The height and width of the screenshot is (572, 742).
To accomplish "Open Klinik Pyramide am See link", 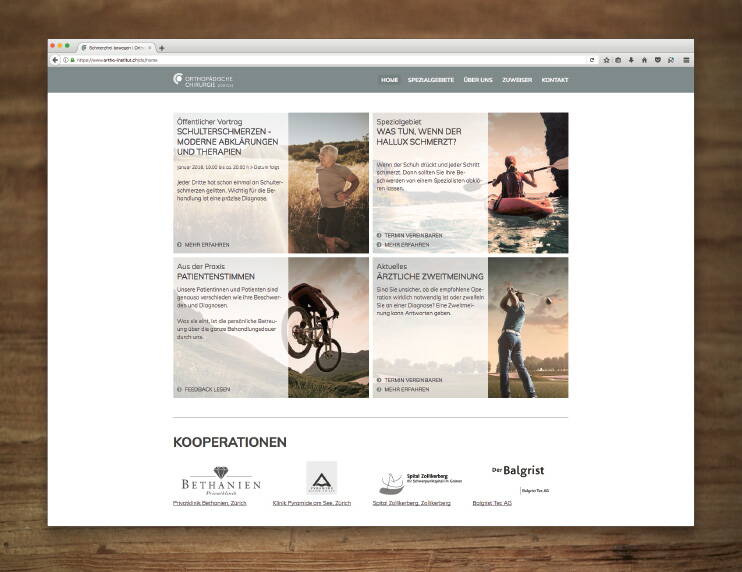I will [312, 503].
